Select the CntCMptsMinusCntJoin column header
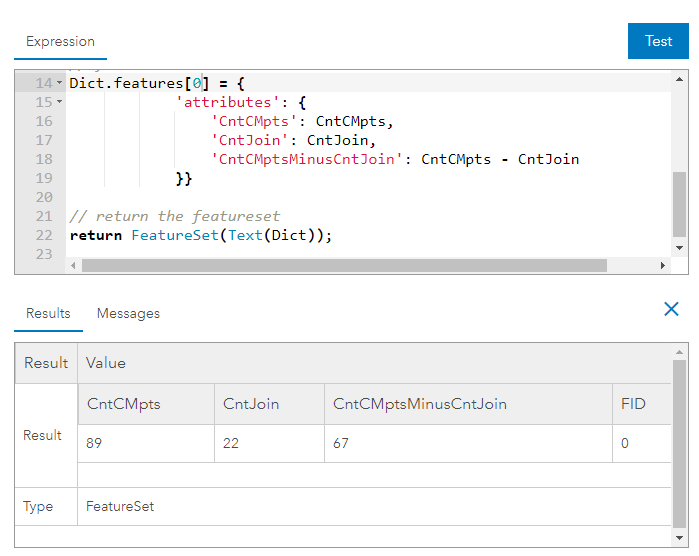The width and height of the screenshot is (699, 556). [x=420, y=404]
